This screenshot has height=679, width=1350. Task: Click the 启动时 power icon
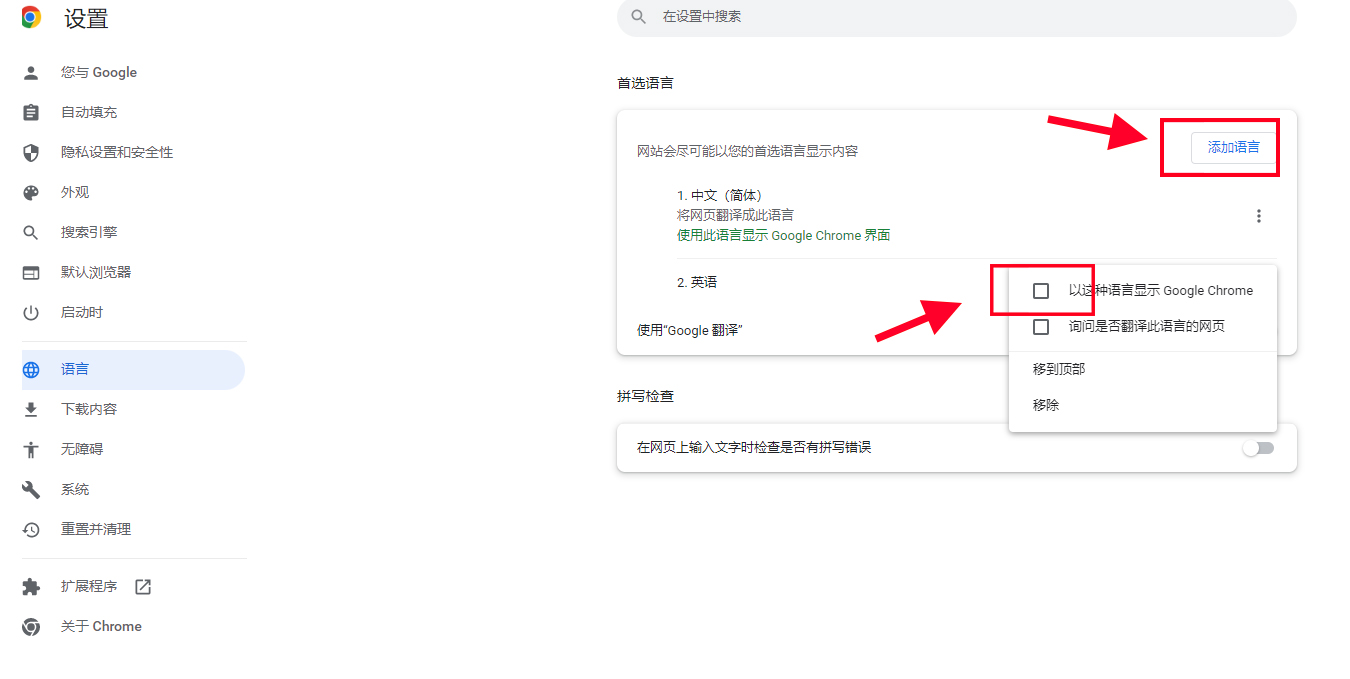tap(30, 312)
